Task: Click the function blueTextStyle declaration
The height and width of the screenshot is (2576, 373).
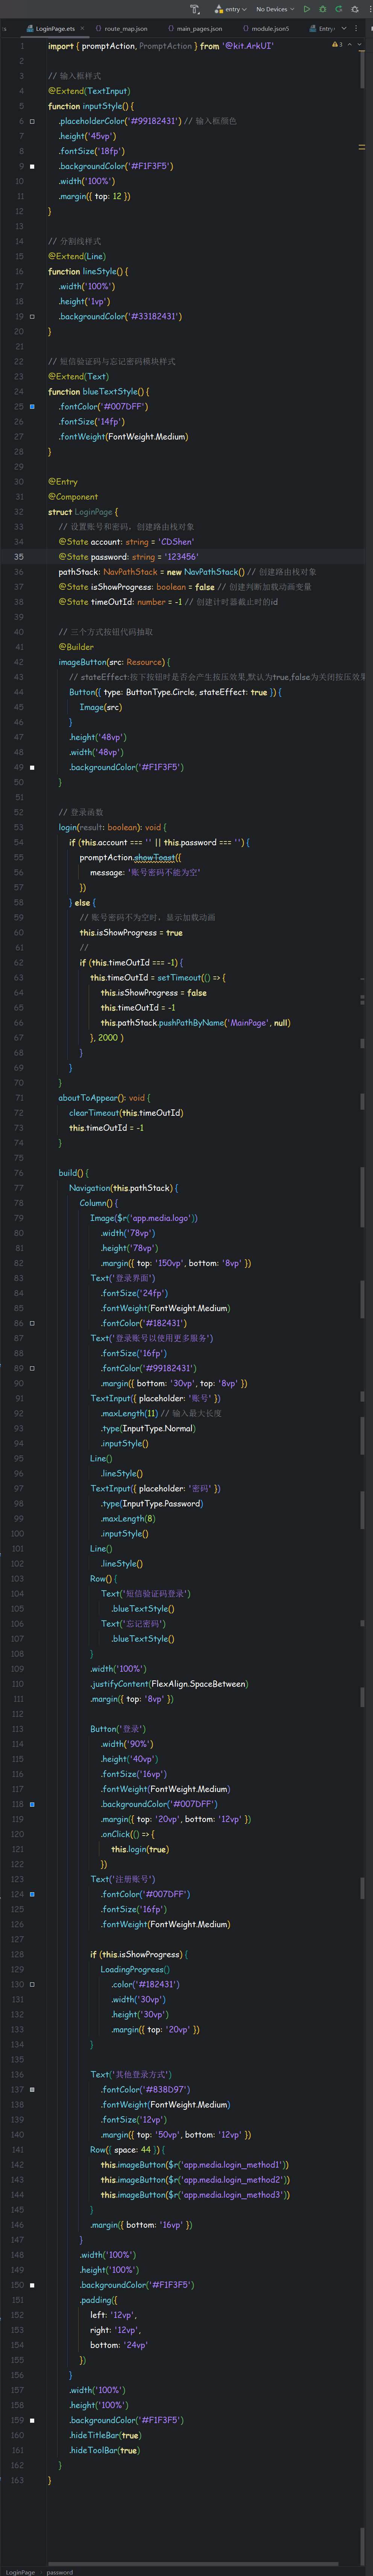Action: pyautogui.click(x=98, y=392)
